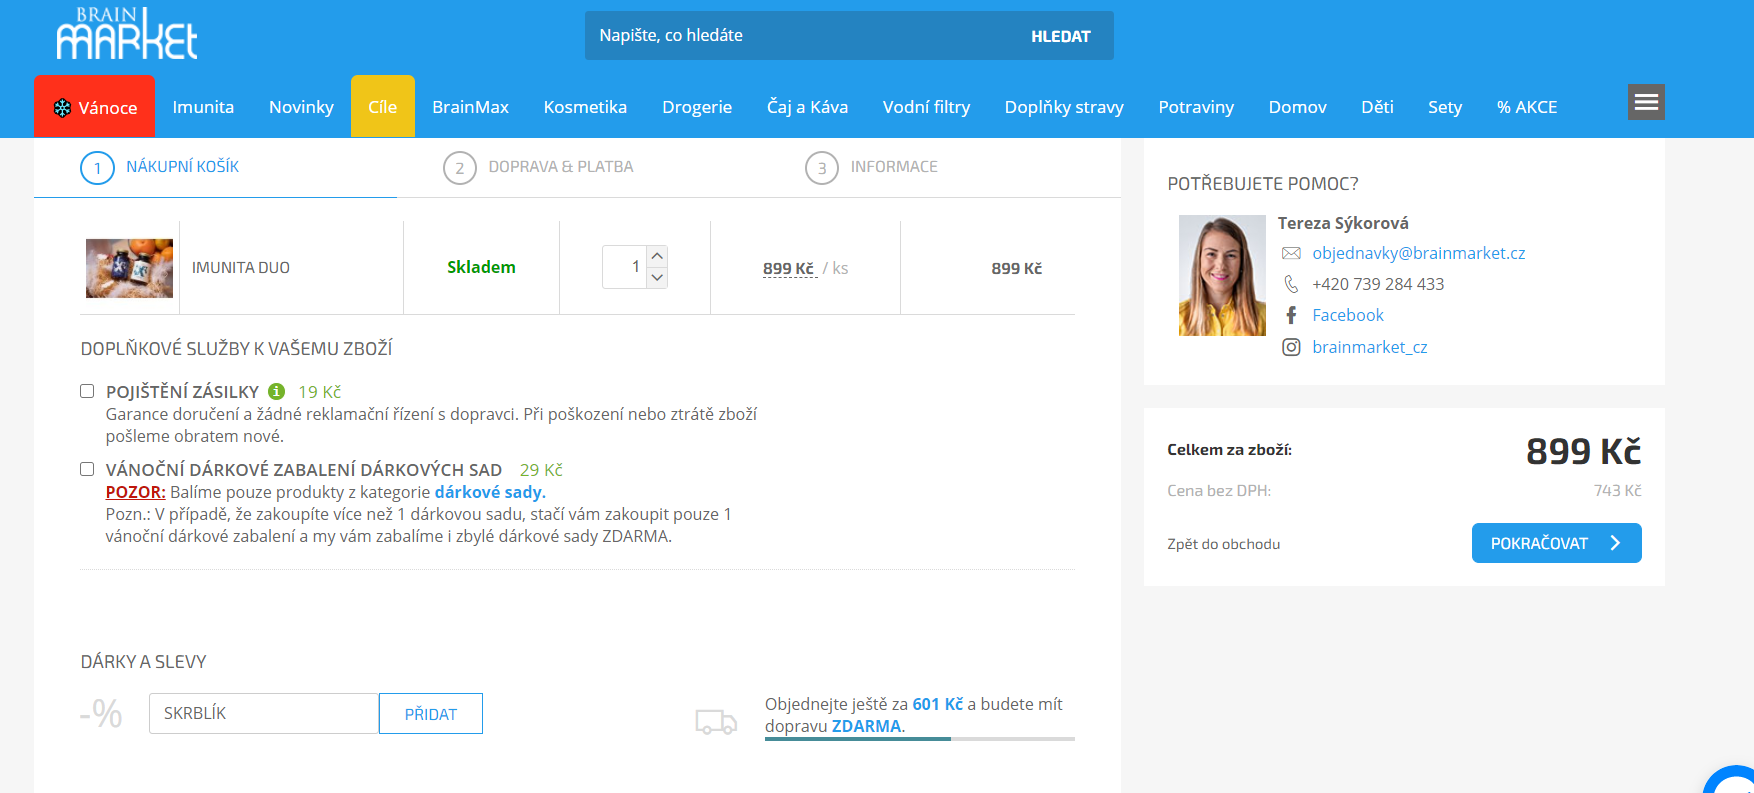
Task: Open the Domov category
Action: click(x=1297, y=107)
